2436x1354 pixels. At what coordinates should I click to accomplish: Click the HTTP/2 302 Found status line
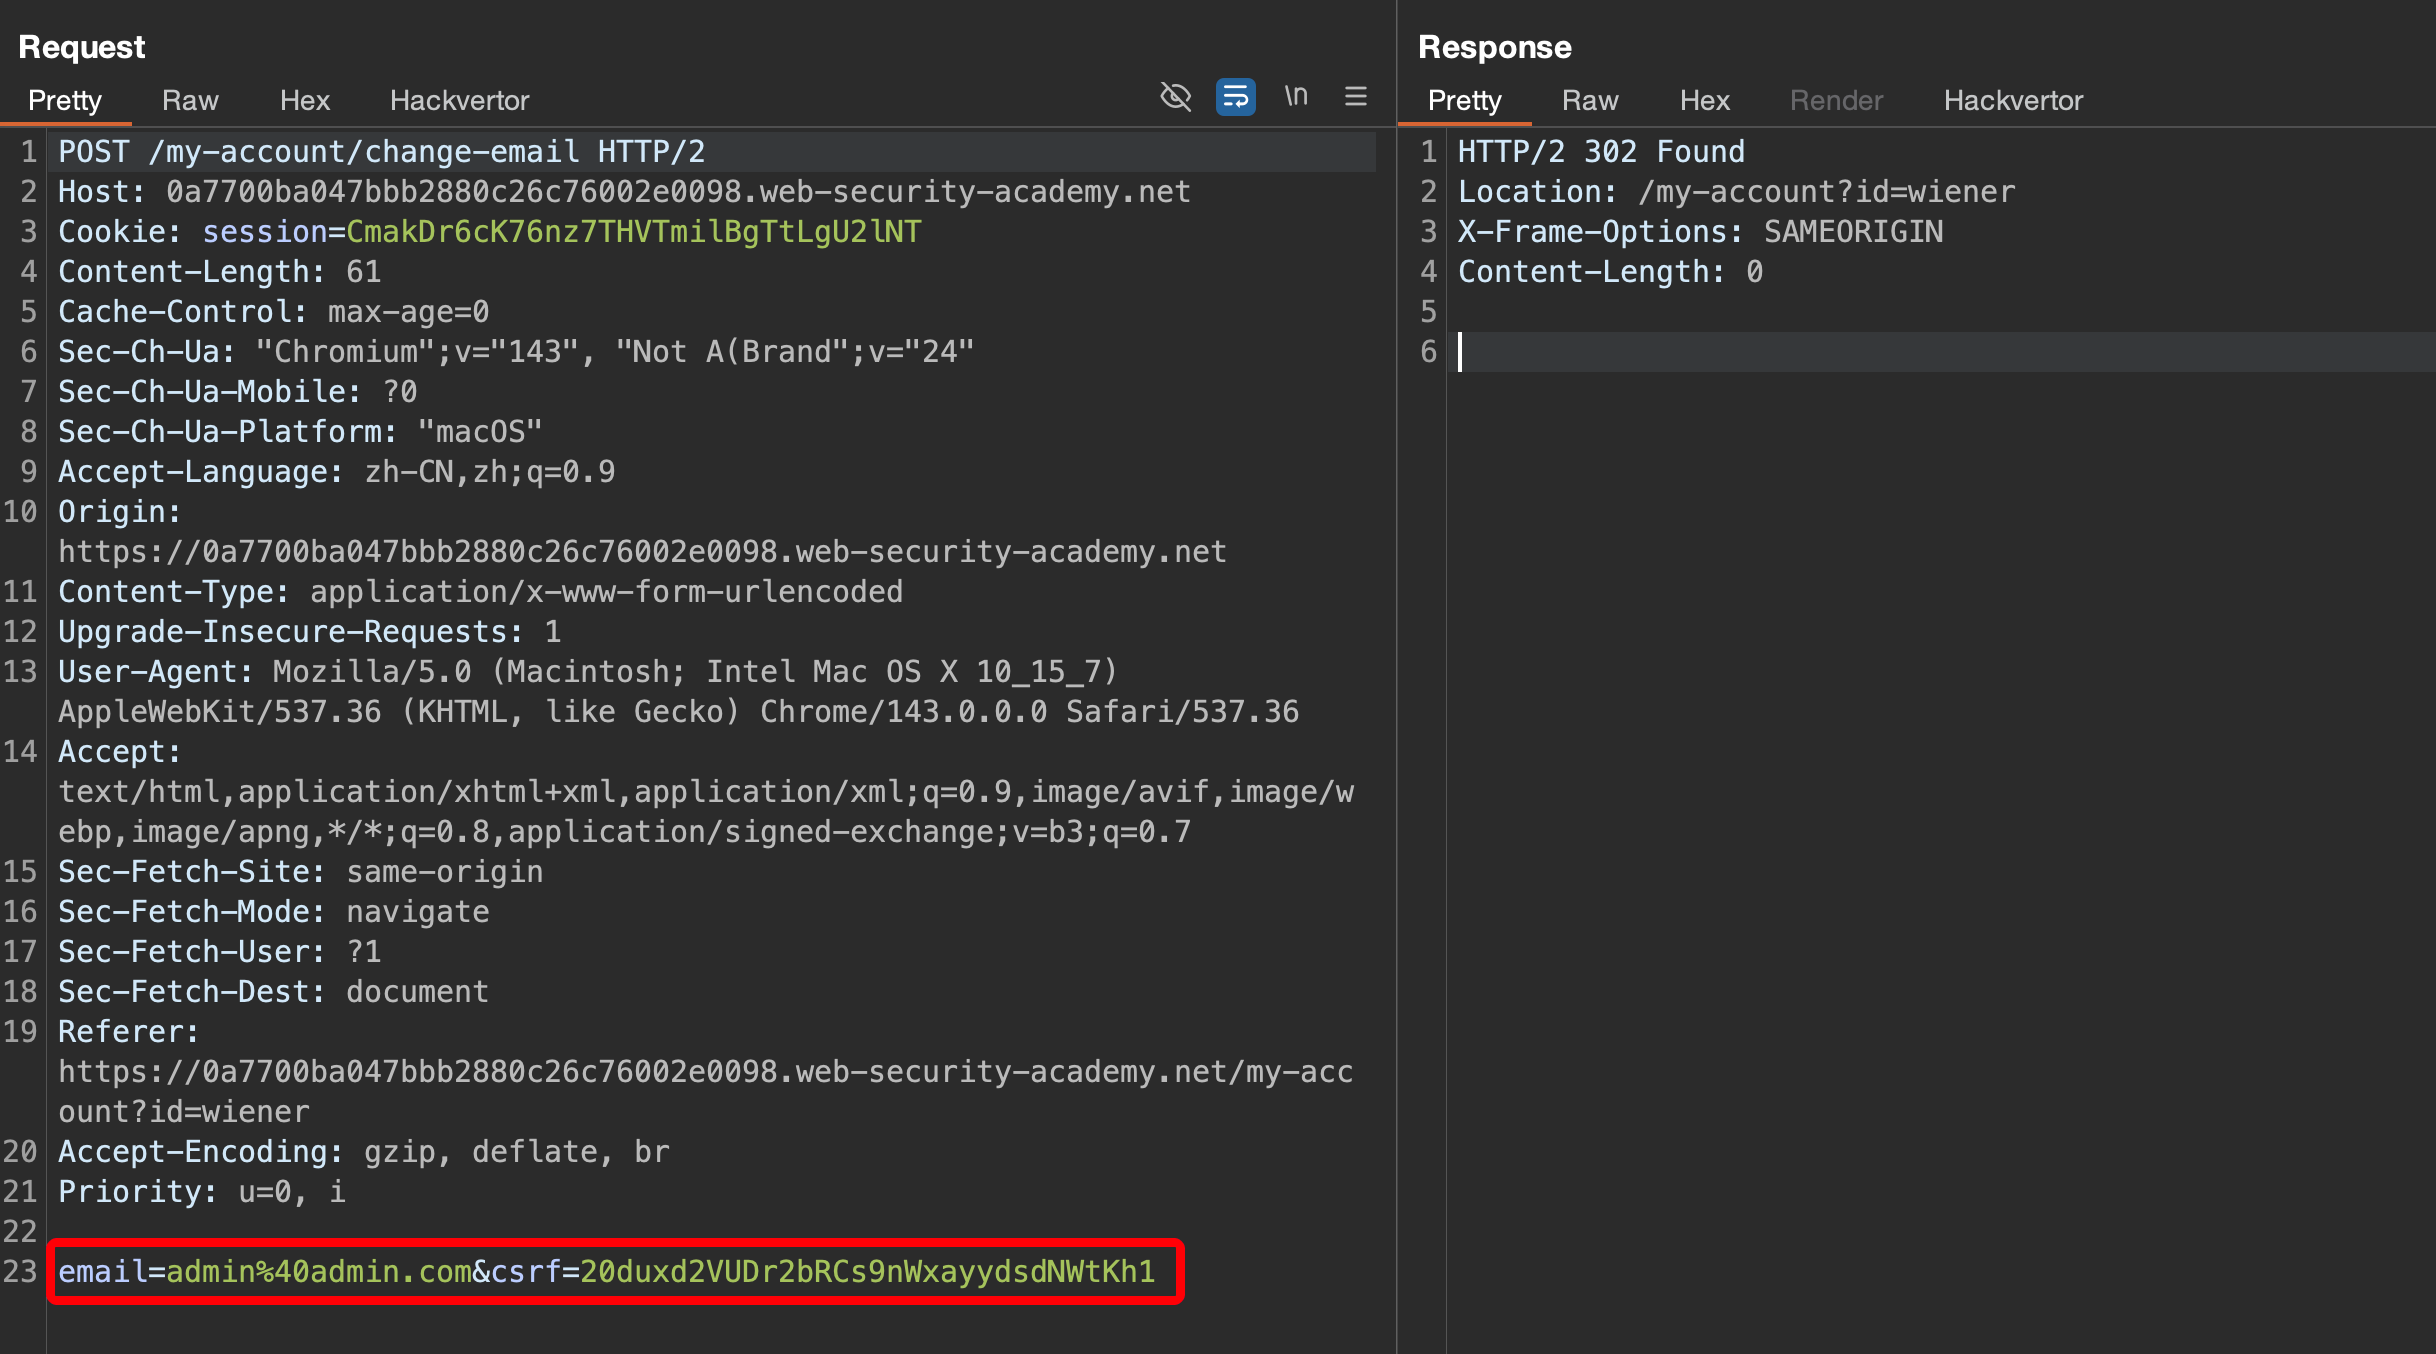coord(1600,152)
